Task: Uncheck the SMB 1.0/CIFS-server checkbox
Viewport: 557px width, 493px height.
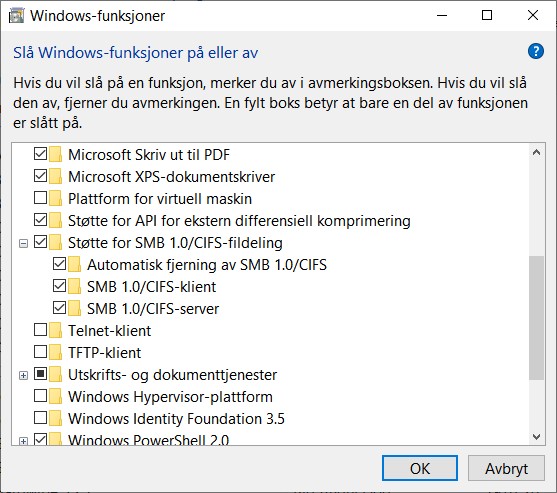Action: (x=59, y=308)
